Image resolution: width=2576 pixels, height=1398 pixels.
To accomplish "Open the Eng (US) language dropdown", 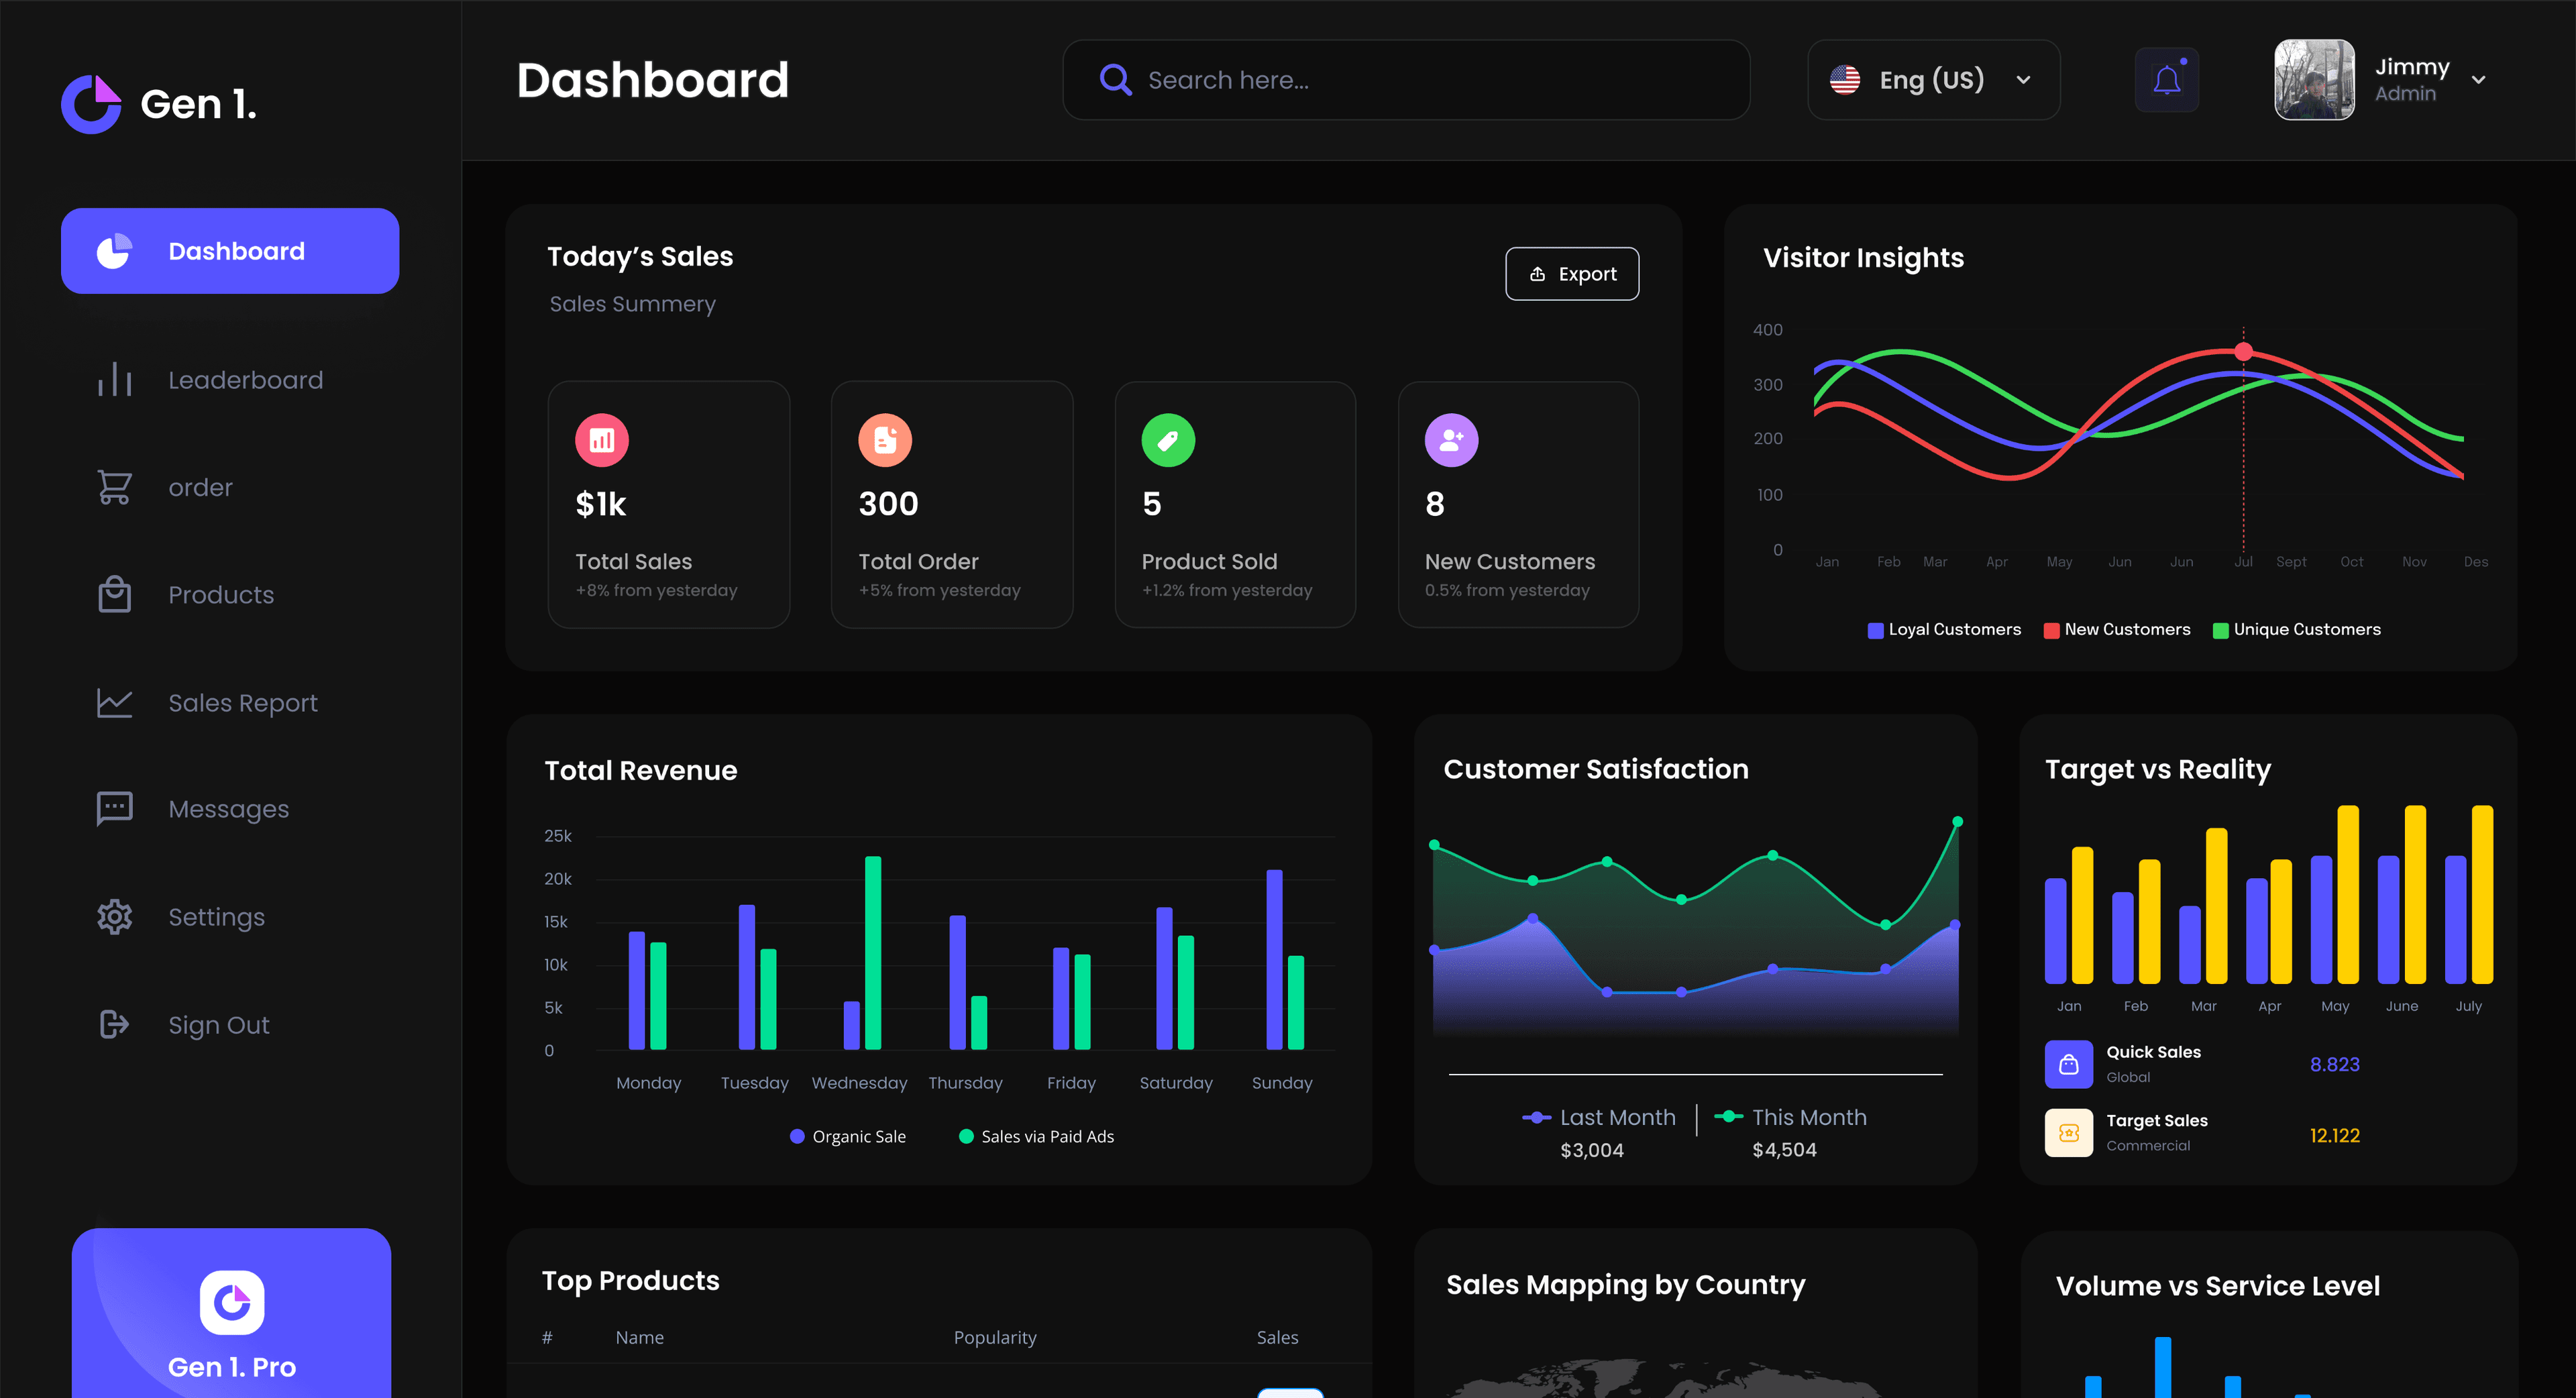I will pyautogui.click(x=1932, y=80).
